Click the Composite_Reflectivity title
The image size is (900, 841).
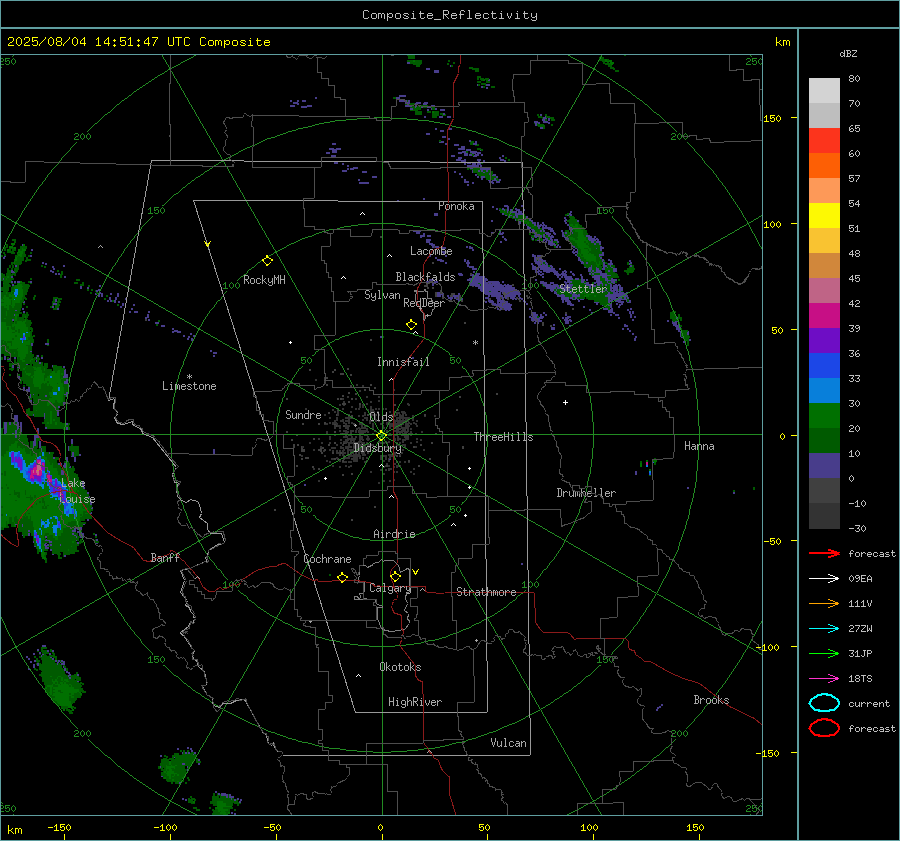(x=450, y=15)
